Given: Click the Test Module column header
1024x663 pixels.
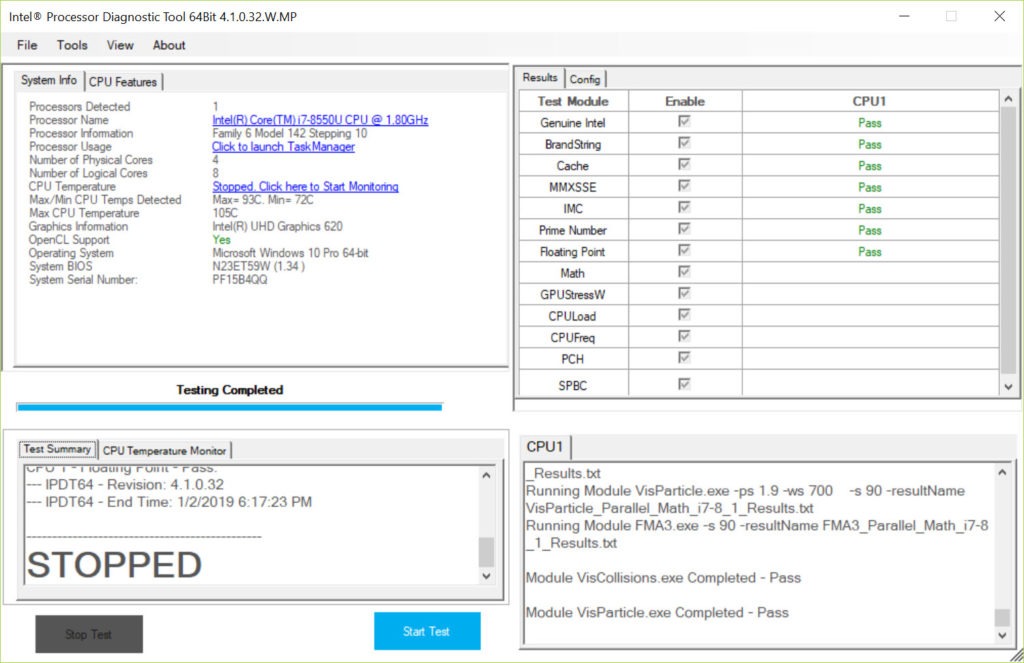Looking at the screenshot, I should 573,101.
